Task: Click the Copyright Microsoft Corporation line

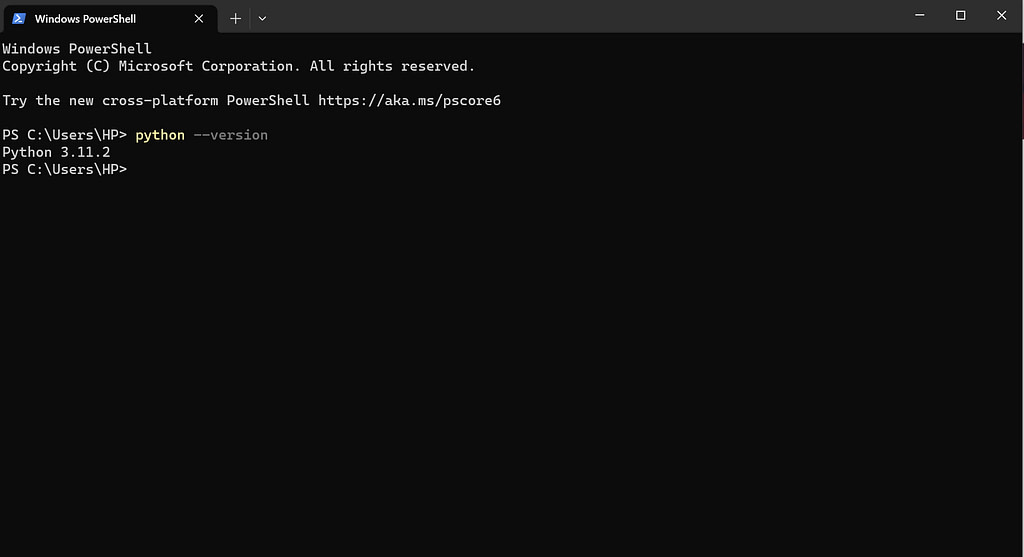Action: (238, 67)
